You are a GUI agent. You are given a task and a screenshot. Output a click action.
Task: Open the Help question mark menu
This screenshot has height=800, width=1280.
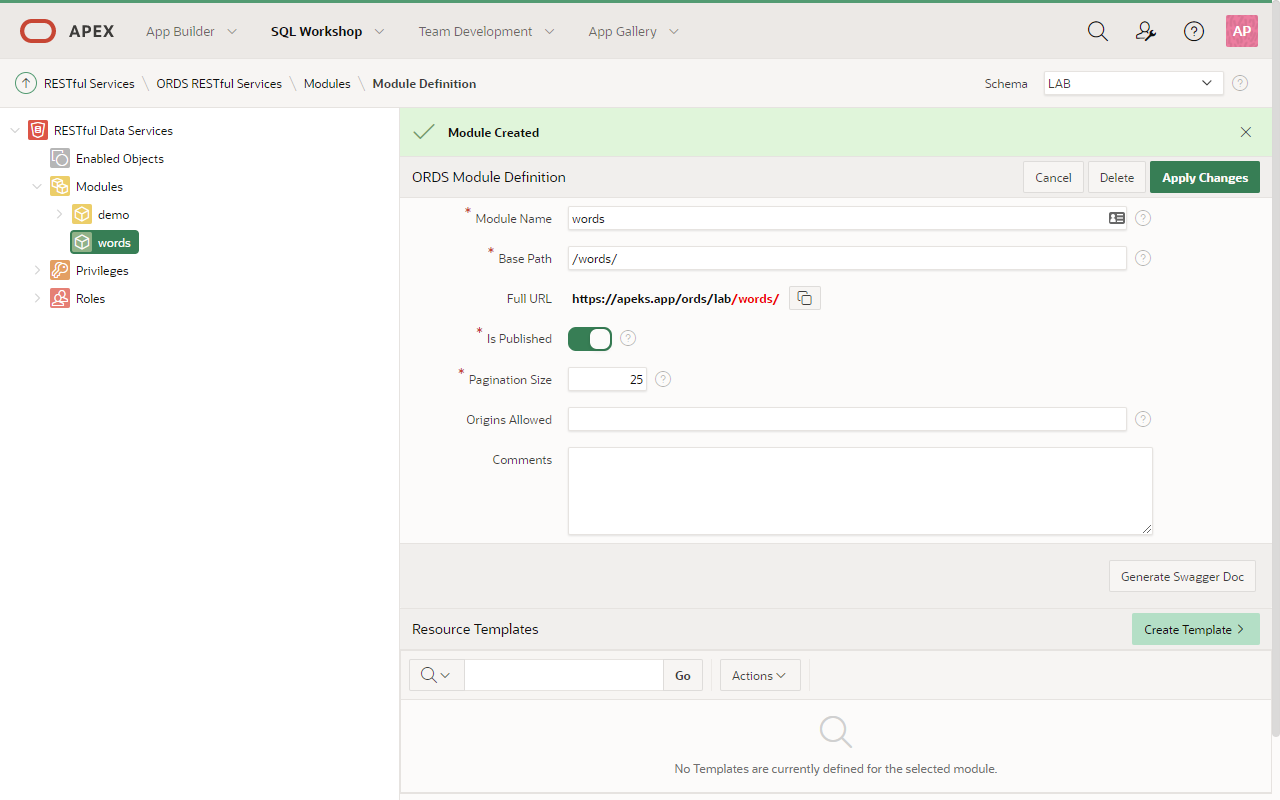click(1194, 31)
